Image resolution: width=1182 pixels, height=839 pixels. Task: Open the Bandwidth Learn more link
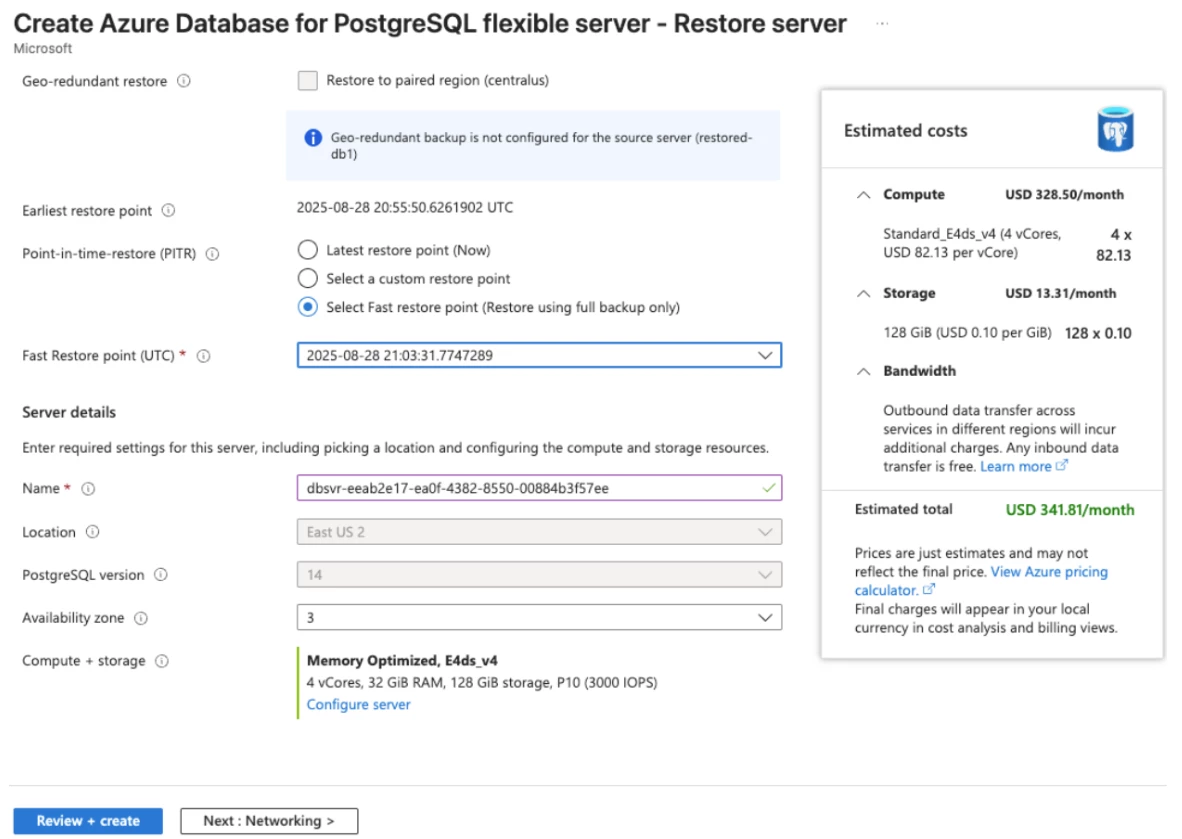click(1024, 467)
